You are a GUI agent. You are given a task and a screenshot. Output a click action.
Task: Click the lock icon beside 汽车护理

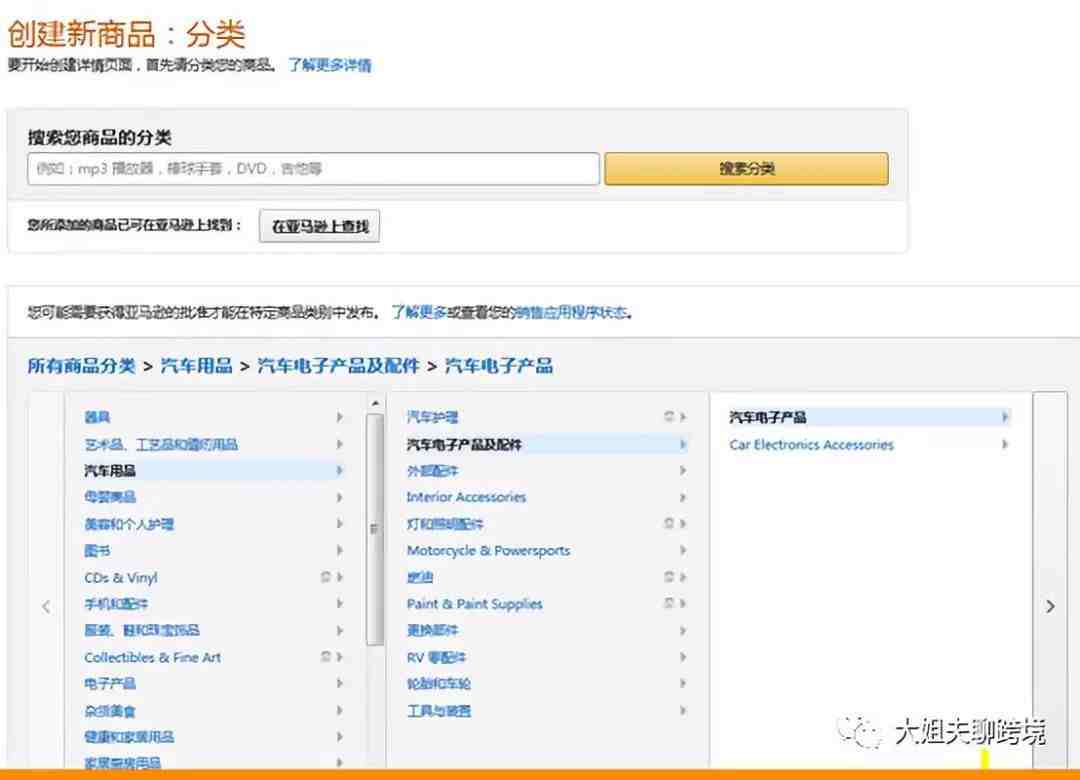pyautogui.click(x=668, y=416)
